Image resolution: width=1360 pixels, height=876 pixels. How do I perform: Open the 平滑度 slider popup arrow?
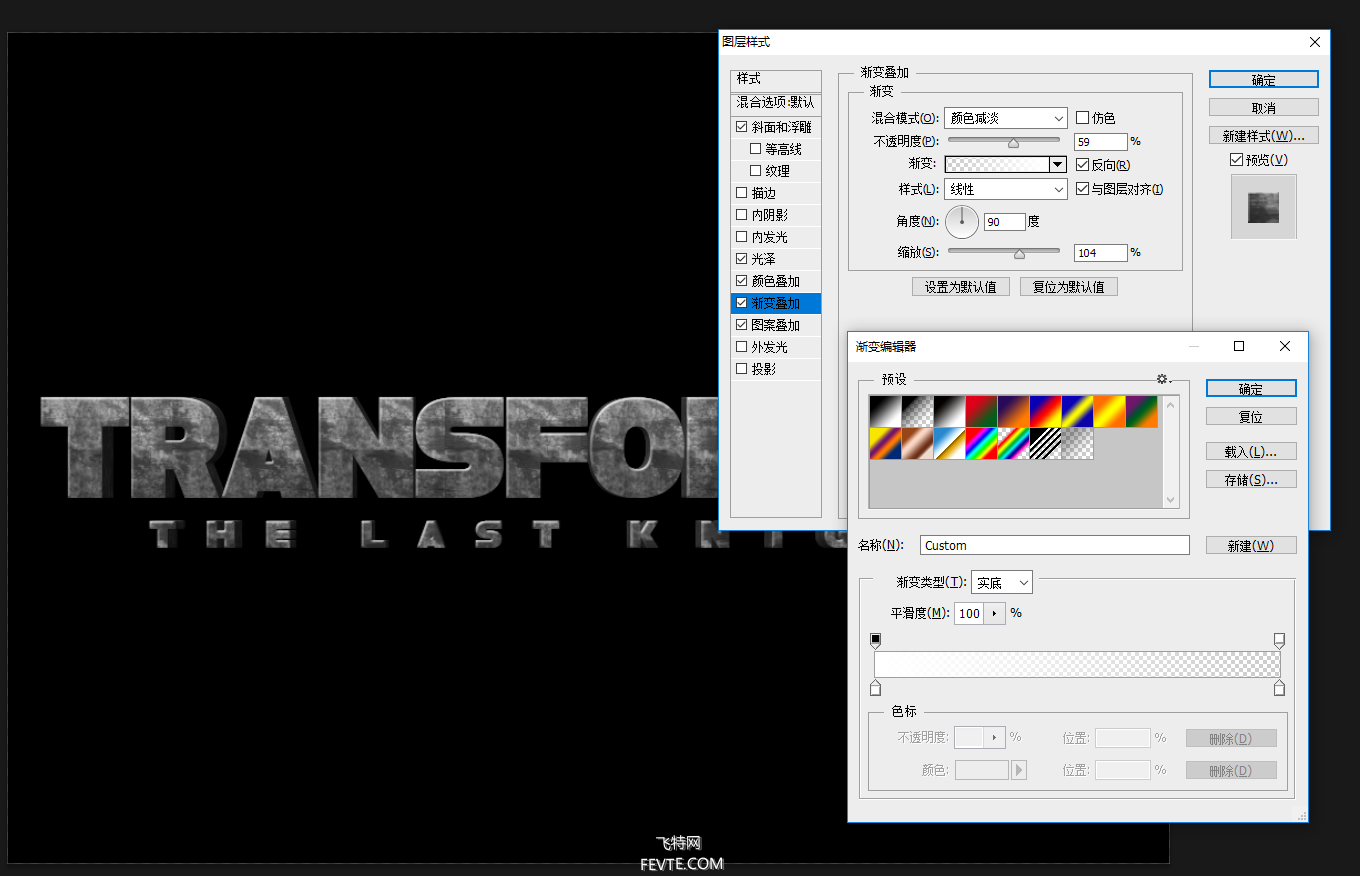(x=995, y=613)
